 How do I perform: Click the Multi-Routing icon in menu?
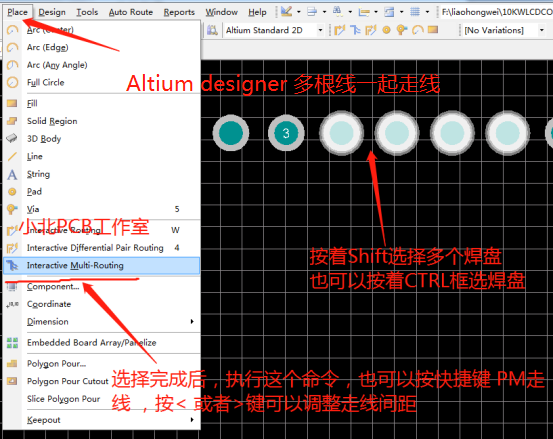coord(12,266)
